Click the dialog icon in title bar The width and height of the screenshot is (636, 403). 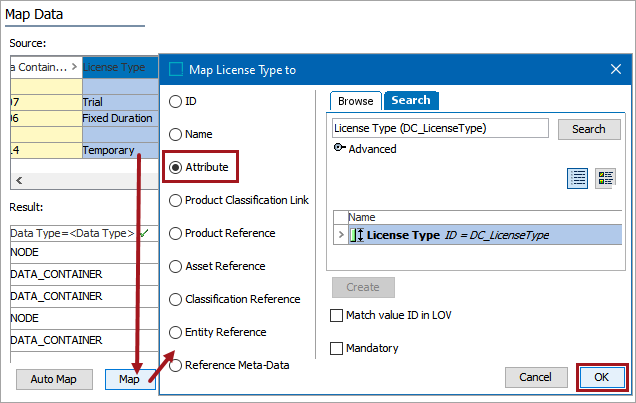pos(176,69)
